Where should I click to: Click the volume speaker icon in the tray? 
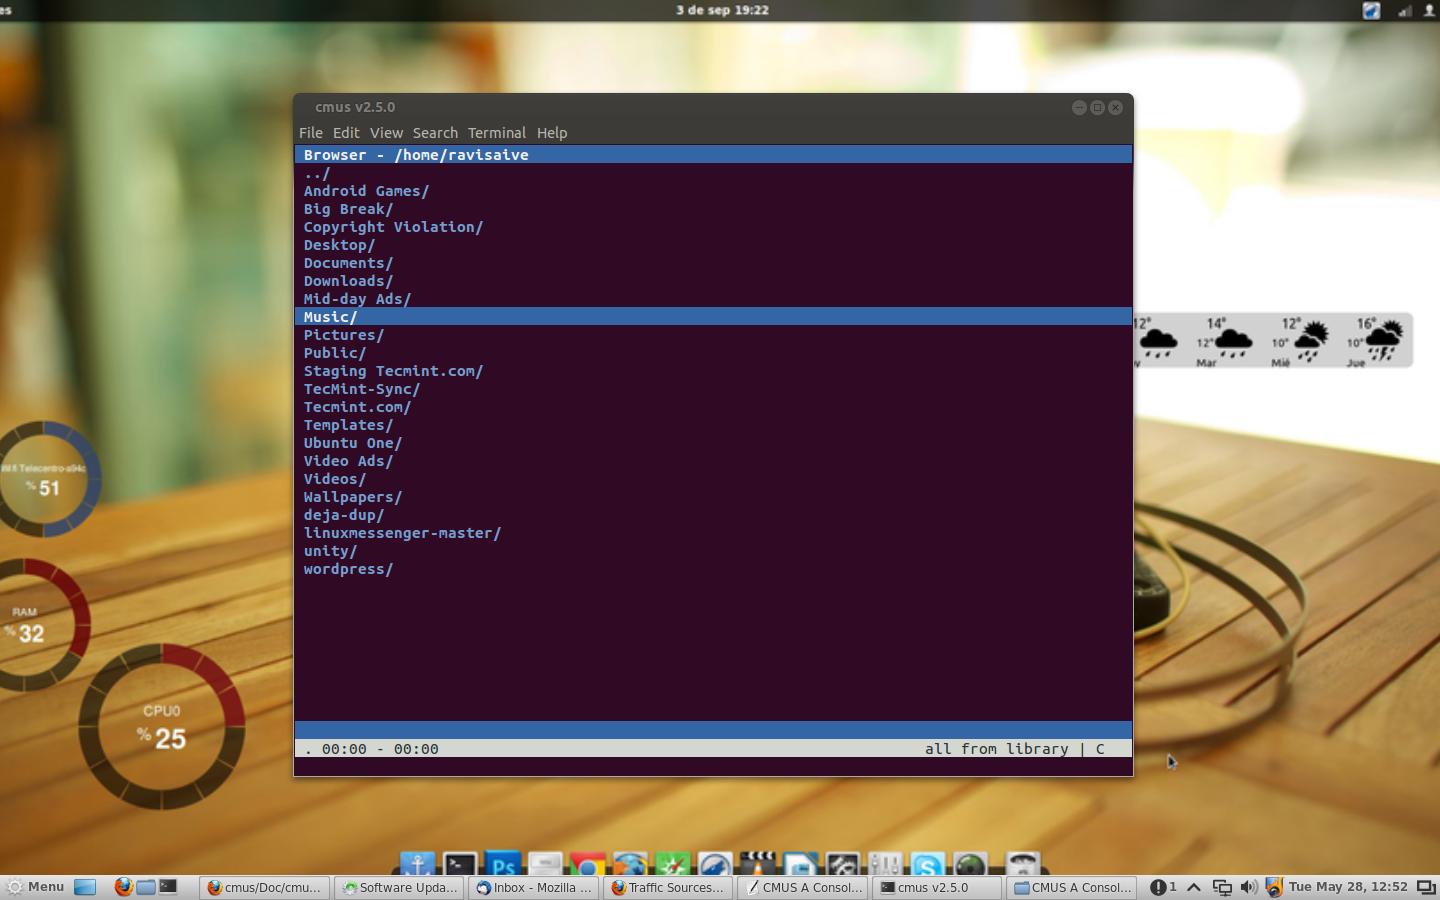click(x=1248, y=887)
